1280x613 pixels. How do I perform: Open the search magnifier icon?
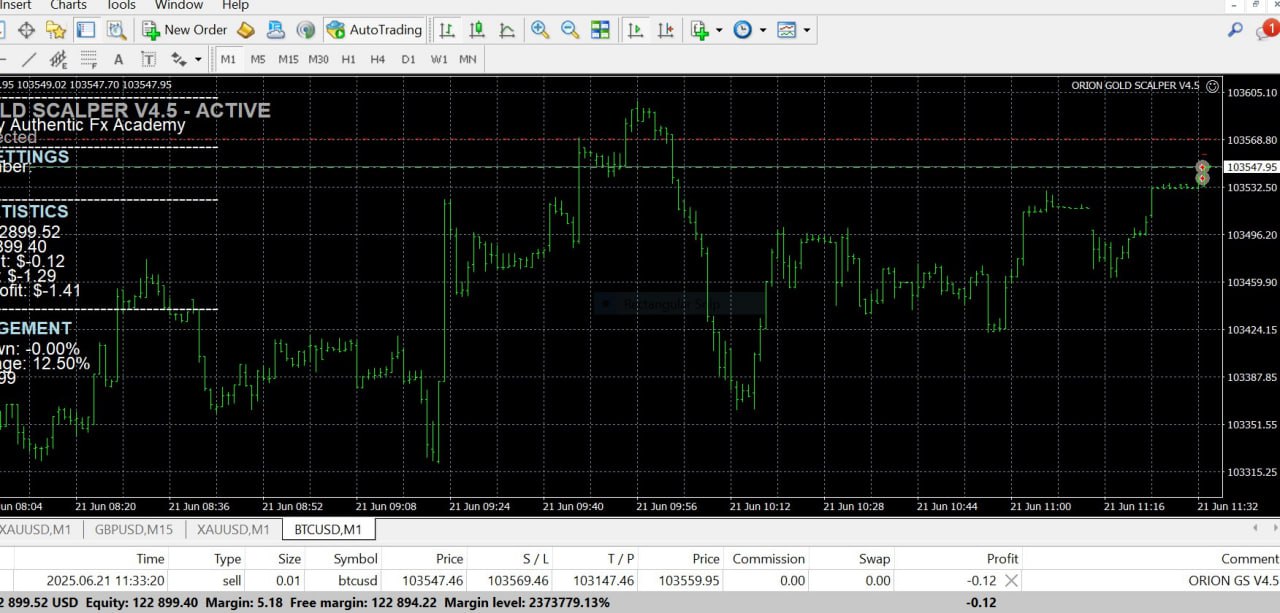(1236, 30)
